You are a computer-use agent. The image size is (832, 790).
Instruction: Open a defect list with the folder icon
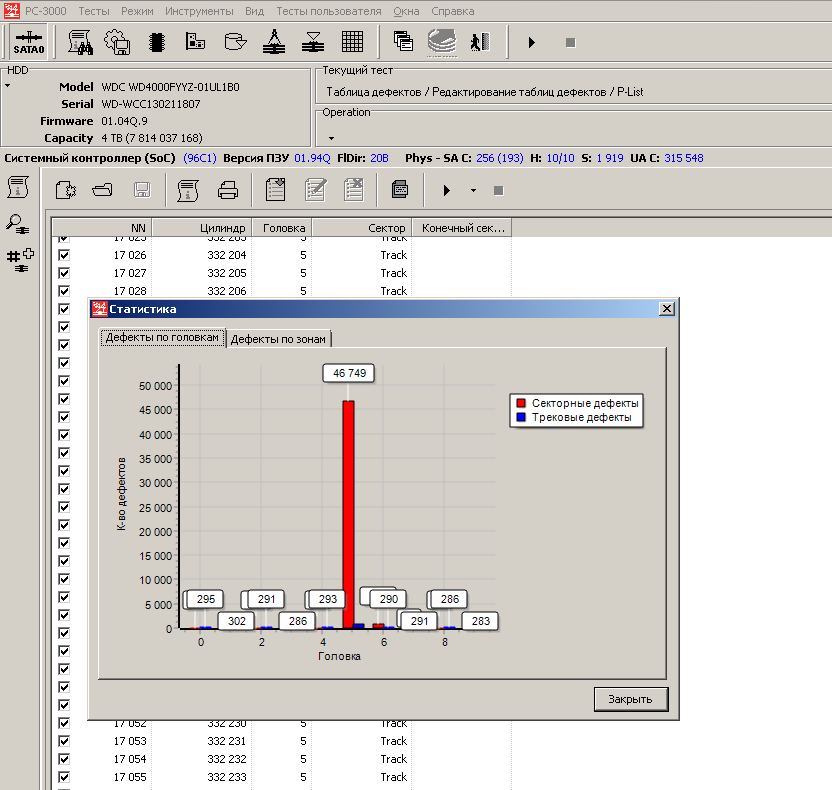tap(102, 190)
